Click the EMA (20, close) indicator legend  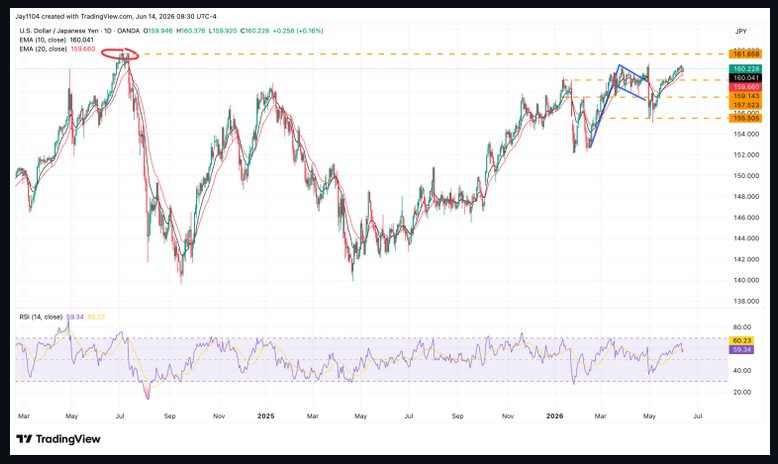point(43,49)
